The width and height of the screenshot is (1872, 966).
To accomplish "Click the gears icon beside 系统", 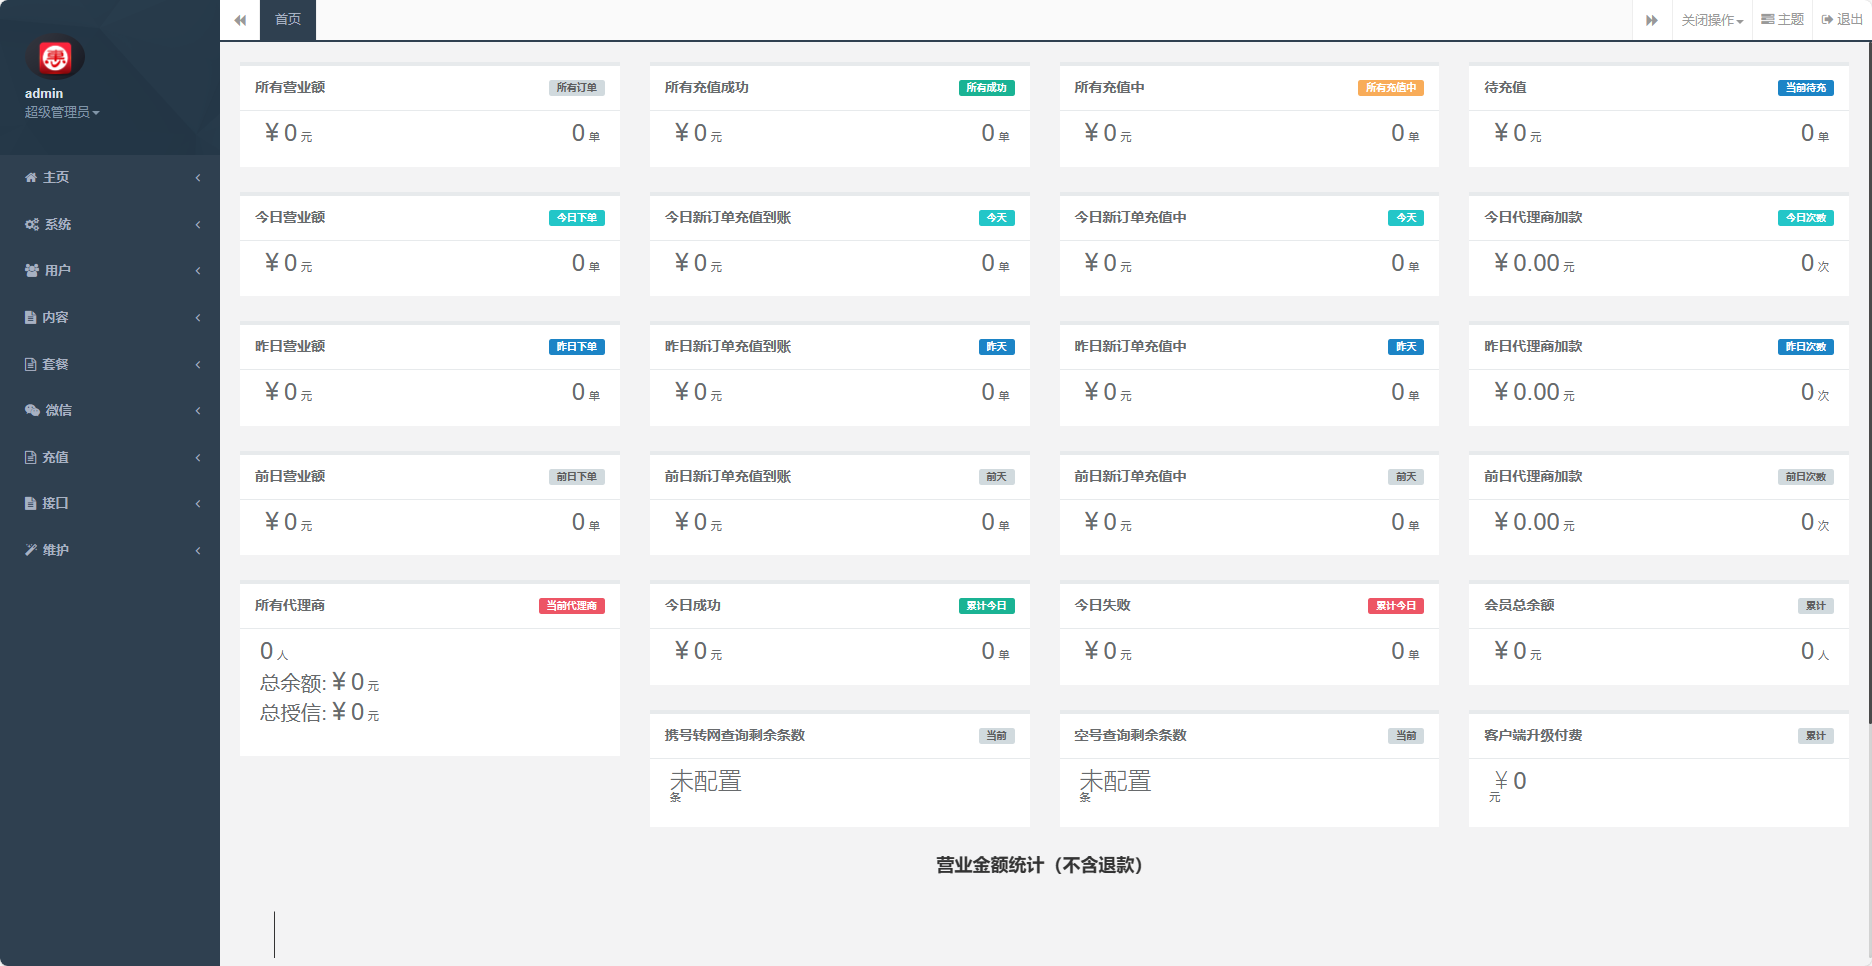I will pos(32,225).
